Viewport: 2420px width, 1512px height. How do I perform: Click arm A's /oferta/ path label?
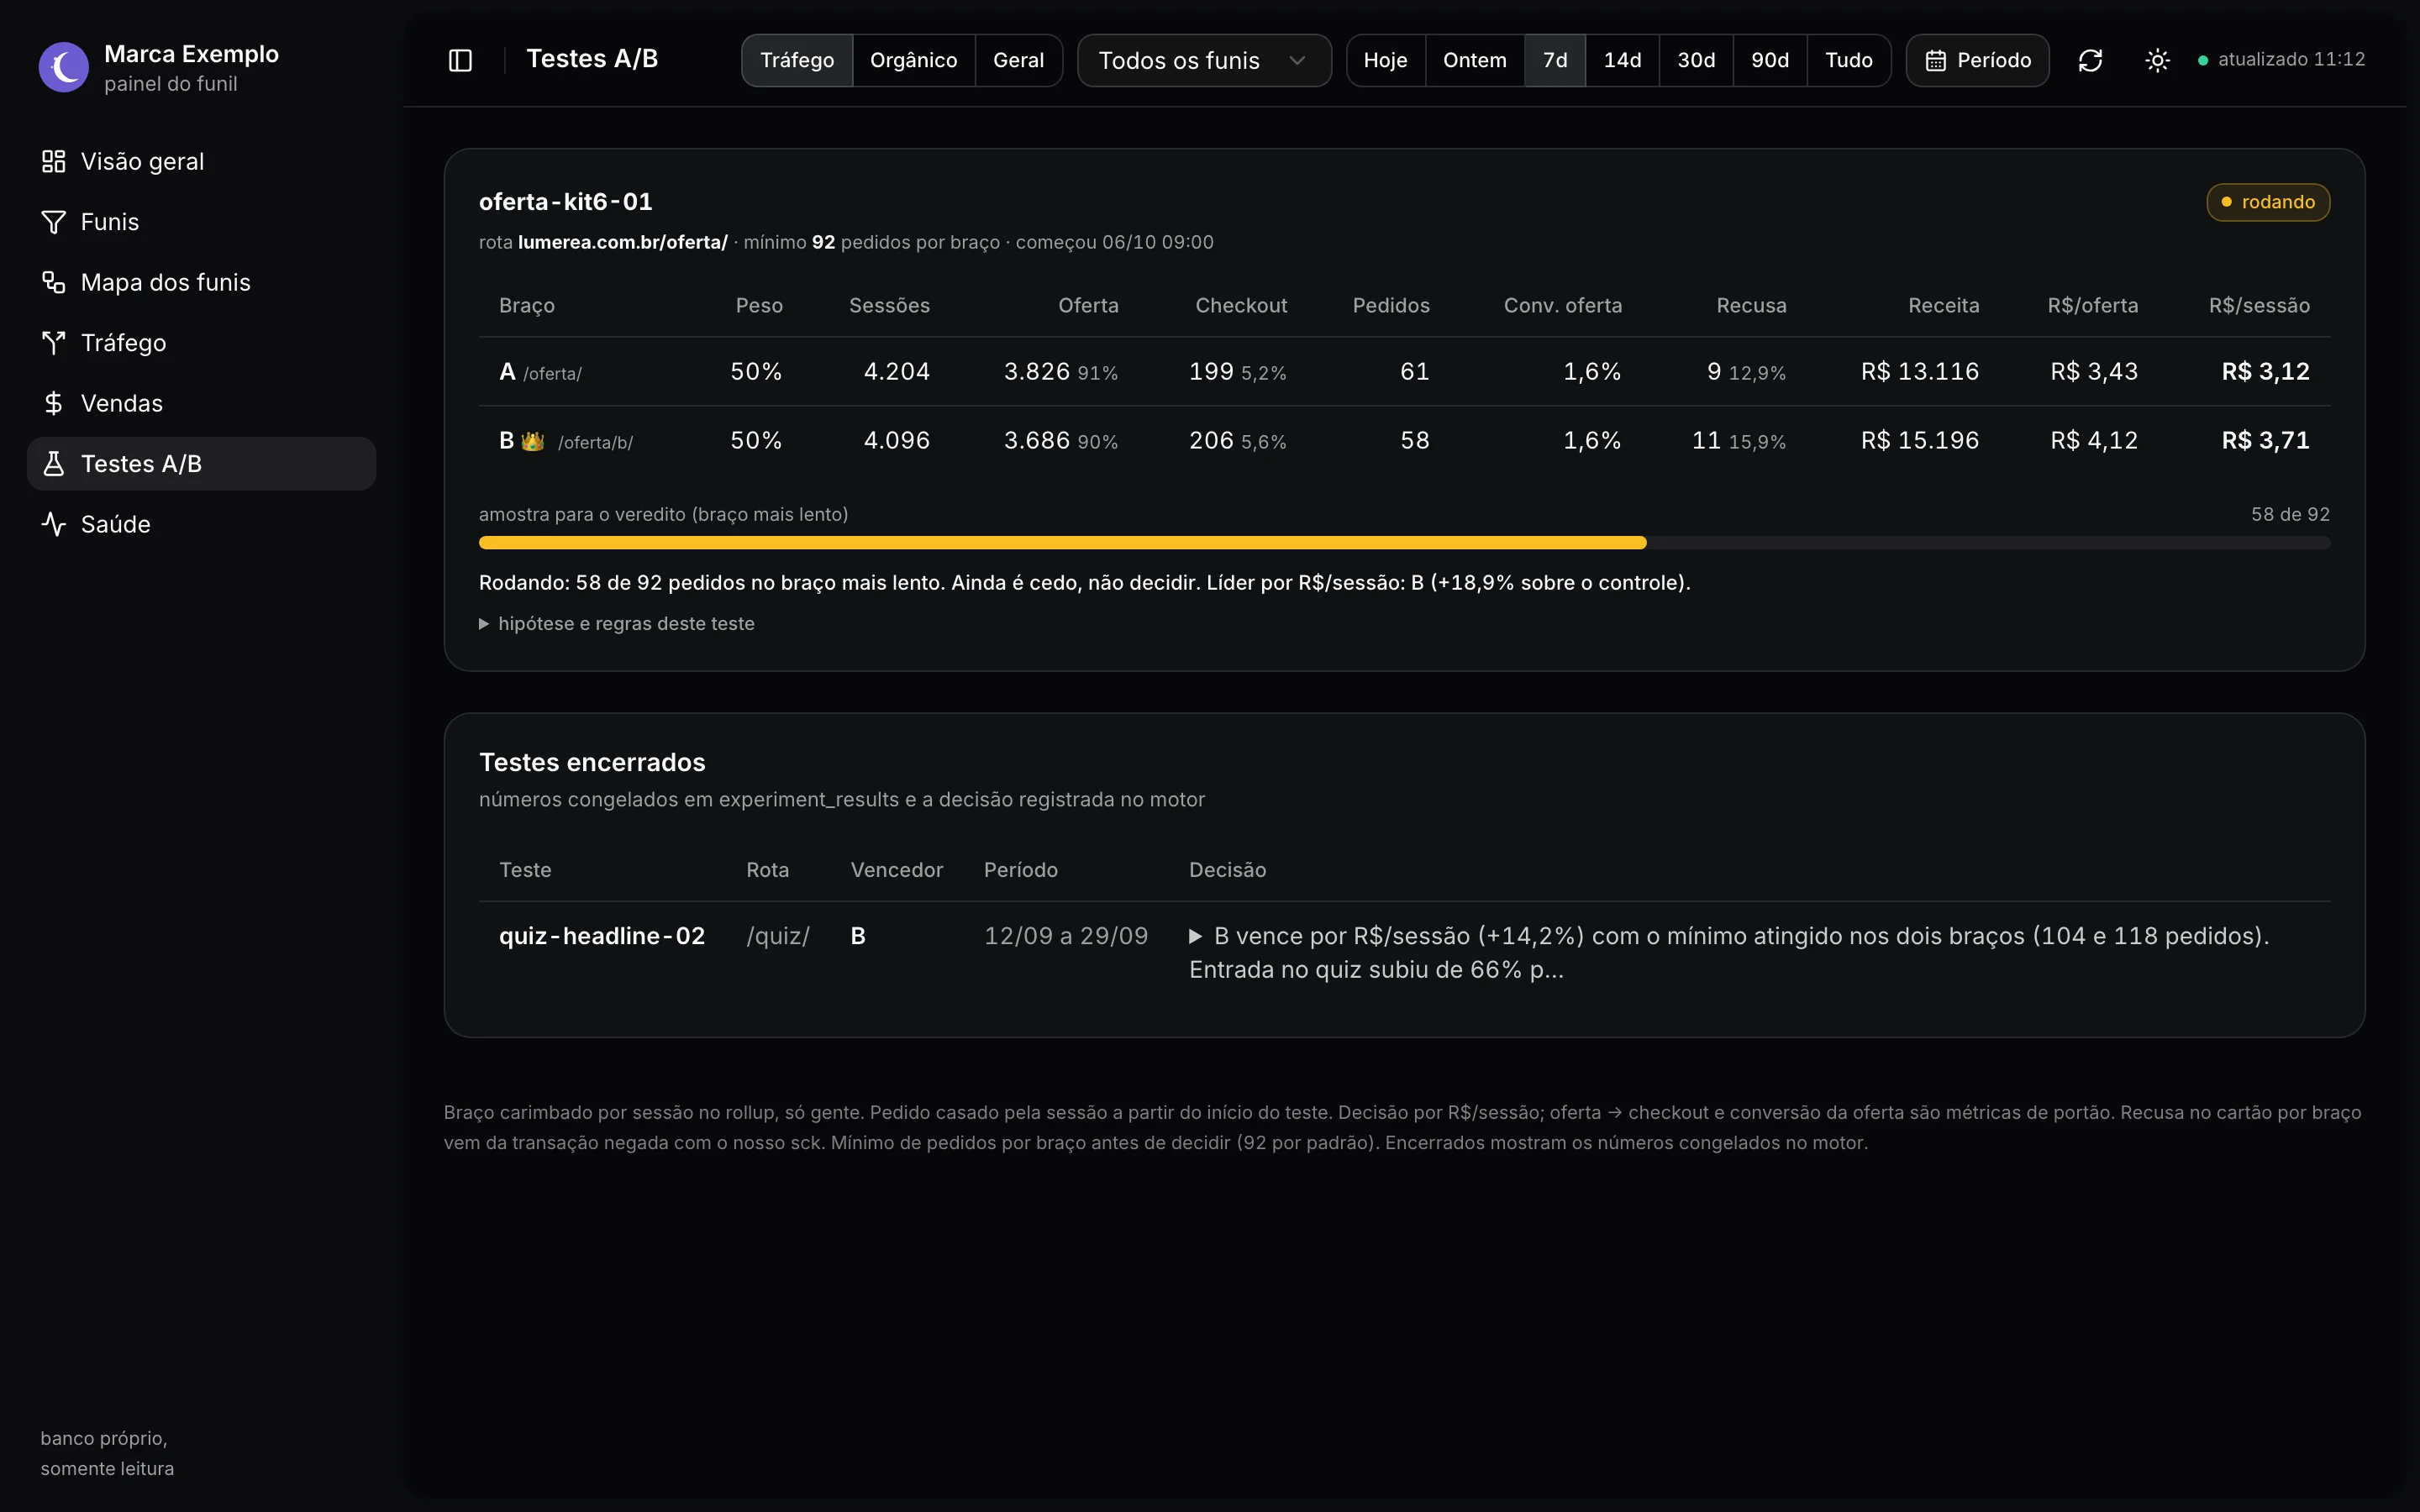[552, 374]
